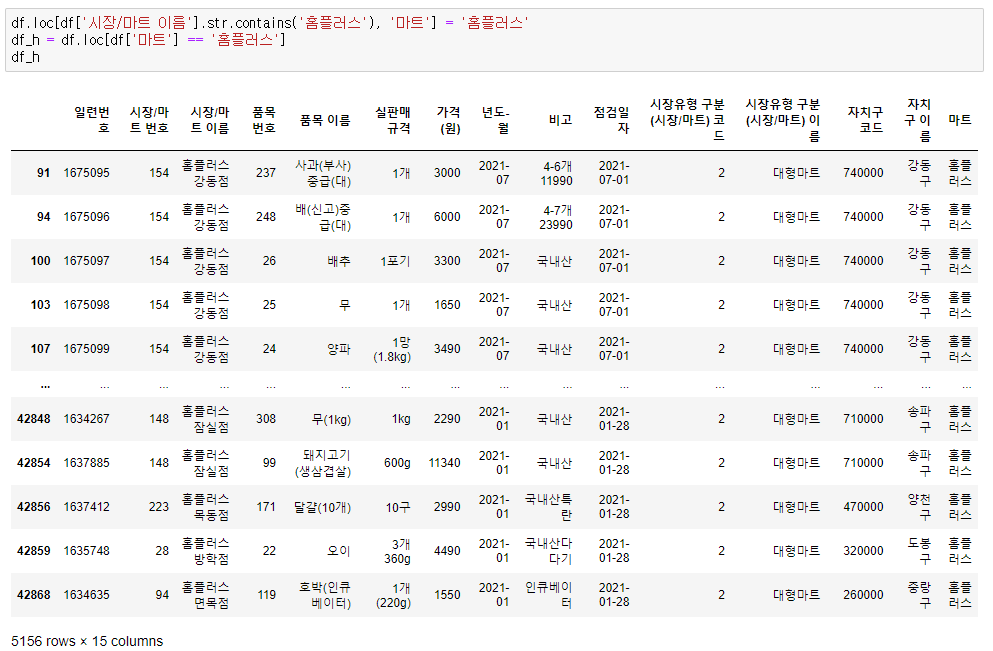
Task: Select serial number 1675095
Action: [86, 173]
